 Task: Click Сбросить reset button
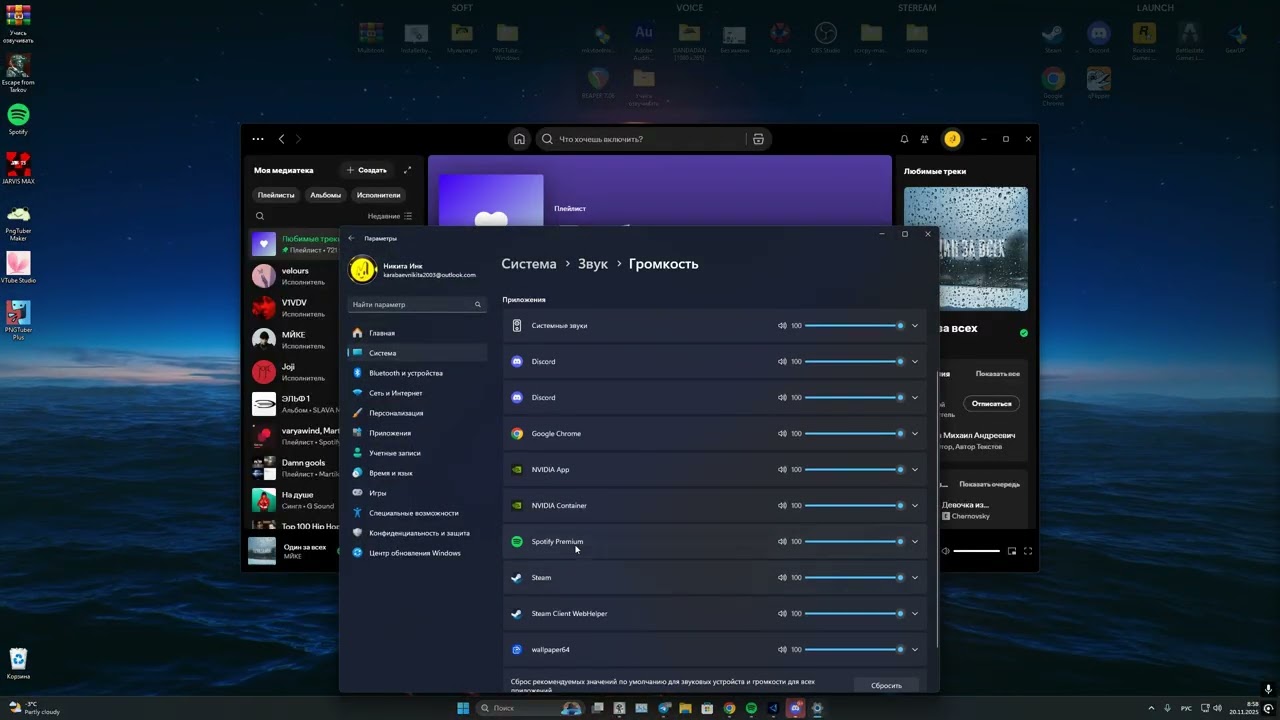click(886, 685)
